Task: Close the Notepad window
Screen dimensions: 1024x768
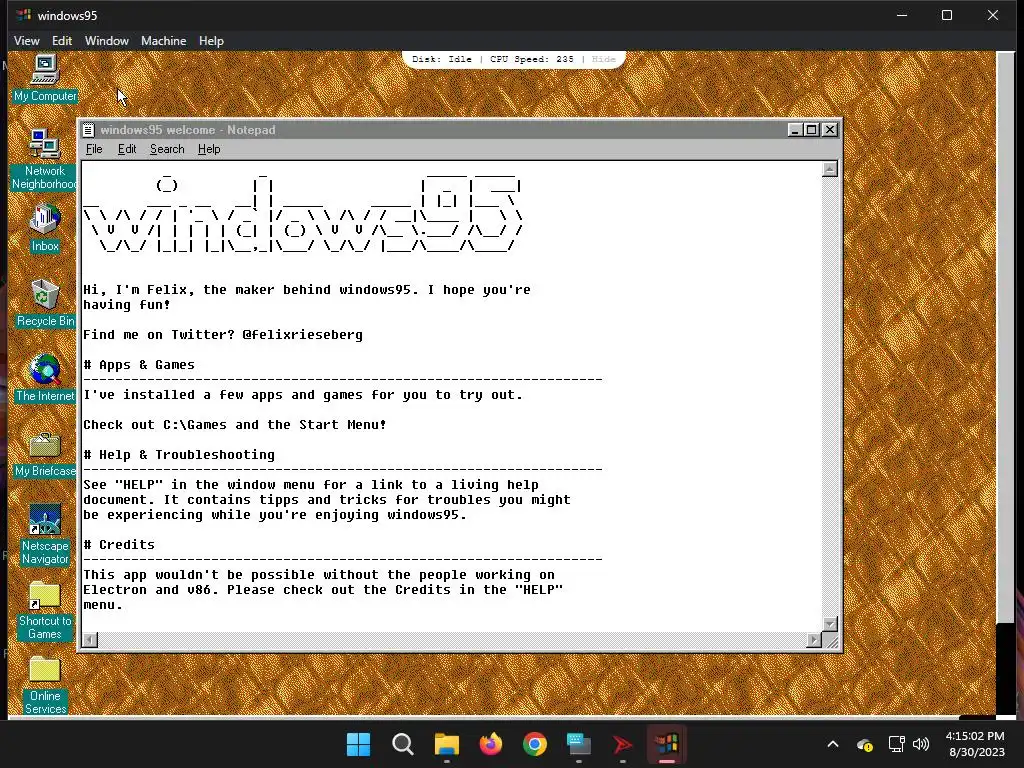Action: (829, 130)
